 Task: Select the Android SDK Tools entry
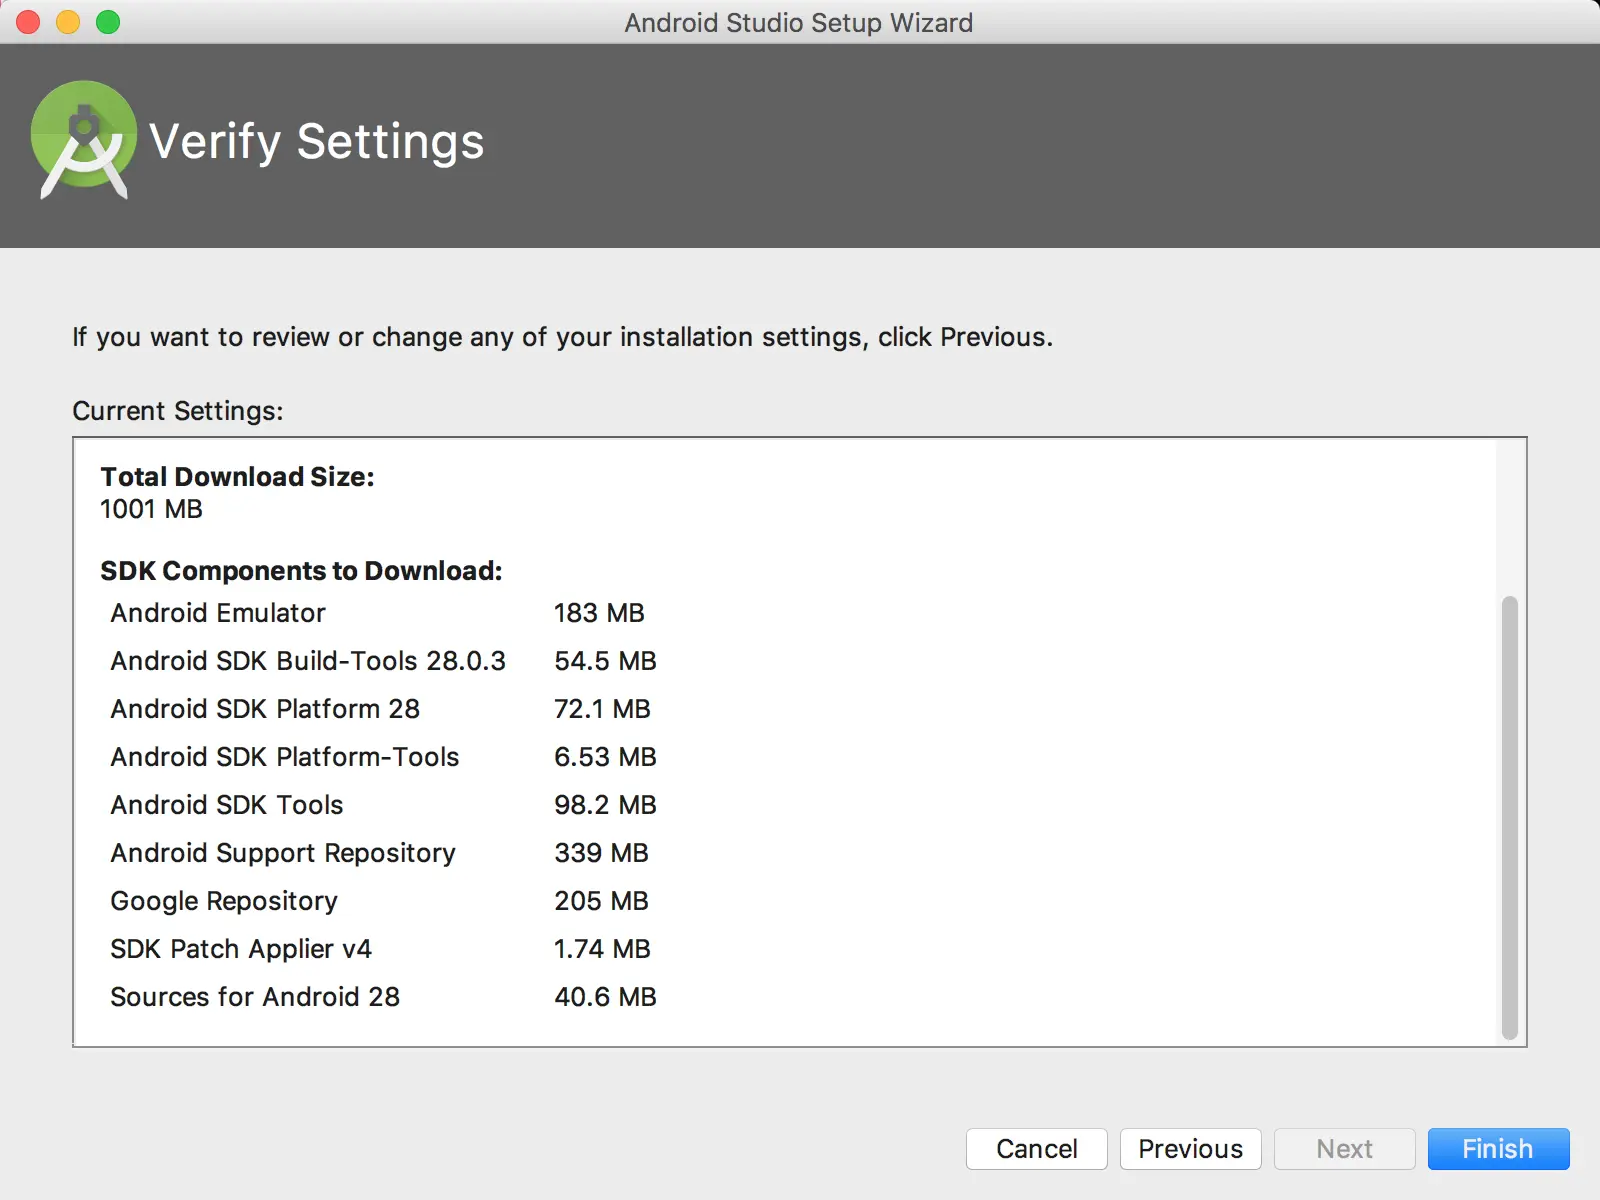(226, 805)
